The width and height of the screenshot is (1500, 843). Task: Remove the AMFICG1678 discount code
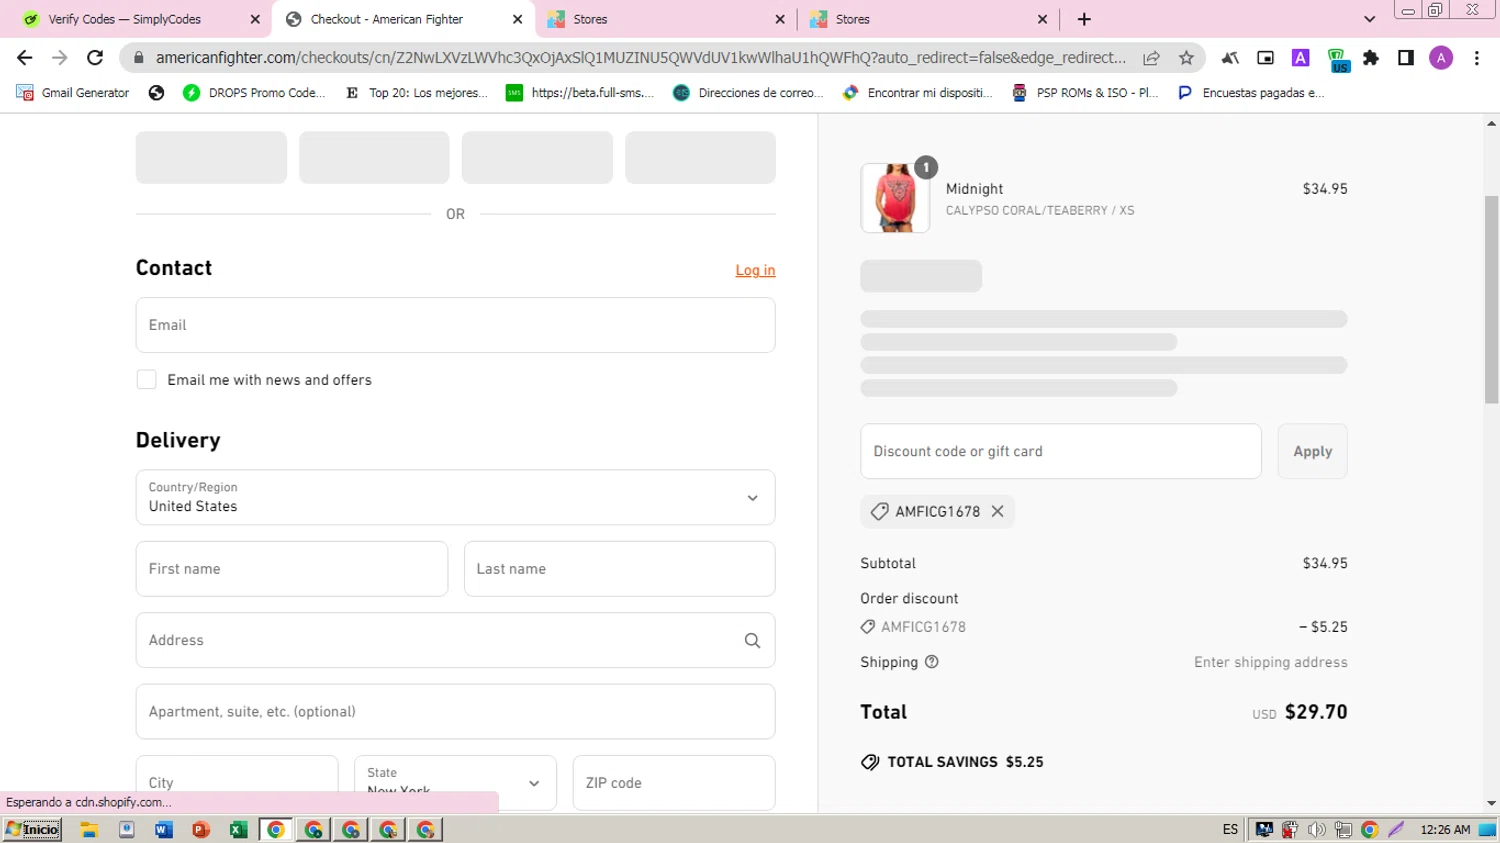pyautogui.click(x=998, y=511)
